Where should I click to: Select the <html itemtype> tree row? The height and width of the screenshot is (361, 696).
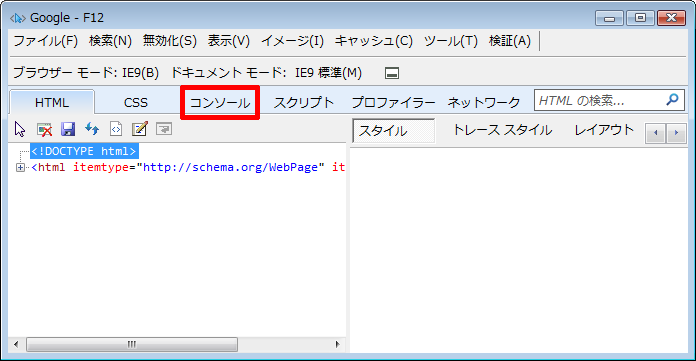click(188, 167)
